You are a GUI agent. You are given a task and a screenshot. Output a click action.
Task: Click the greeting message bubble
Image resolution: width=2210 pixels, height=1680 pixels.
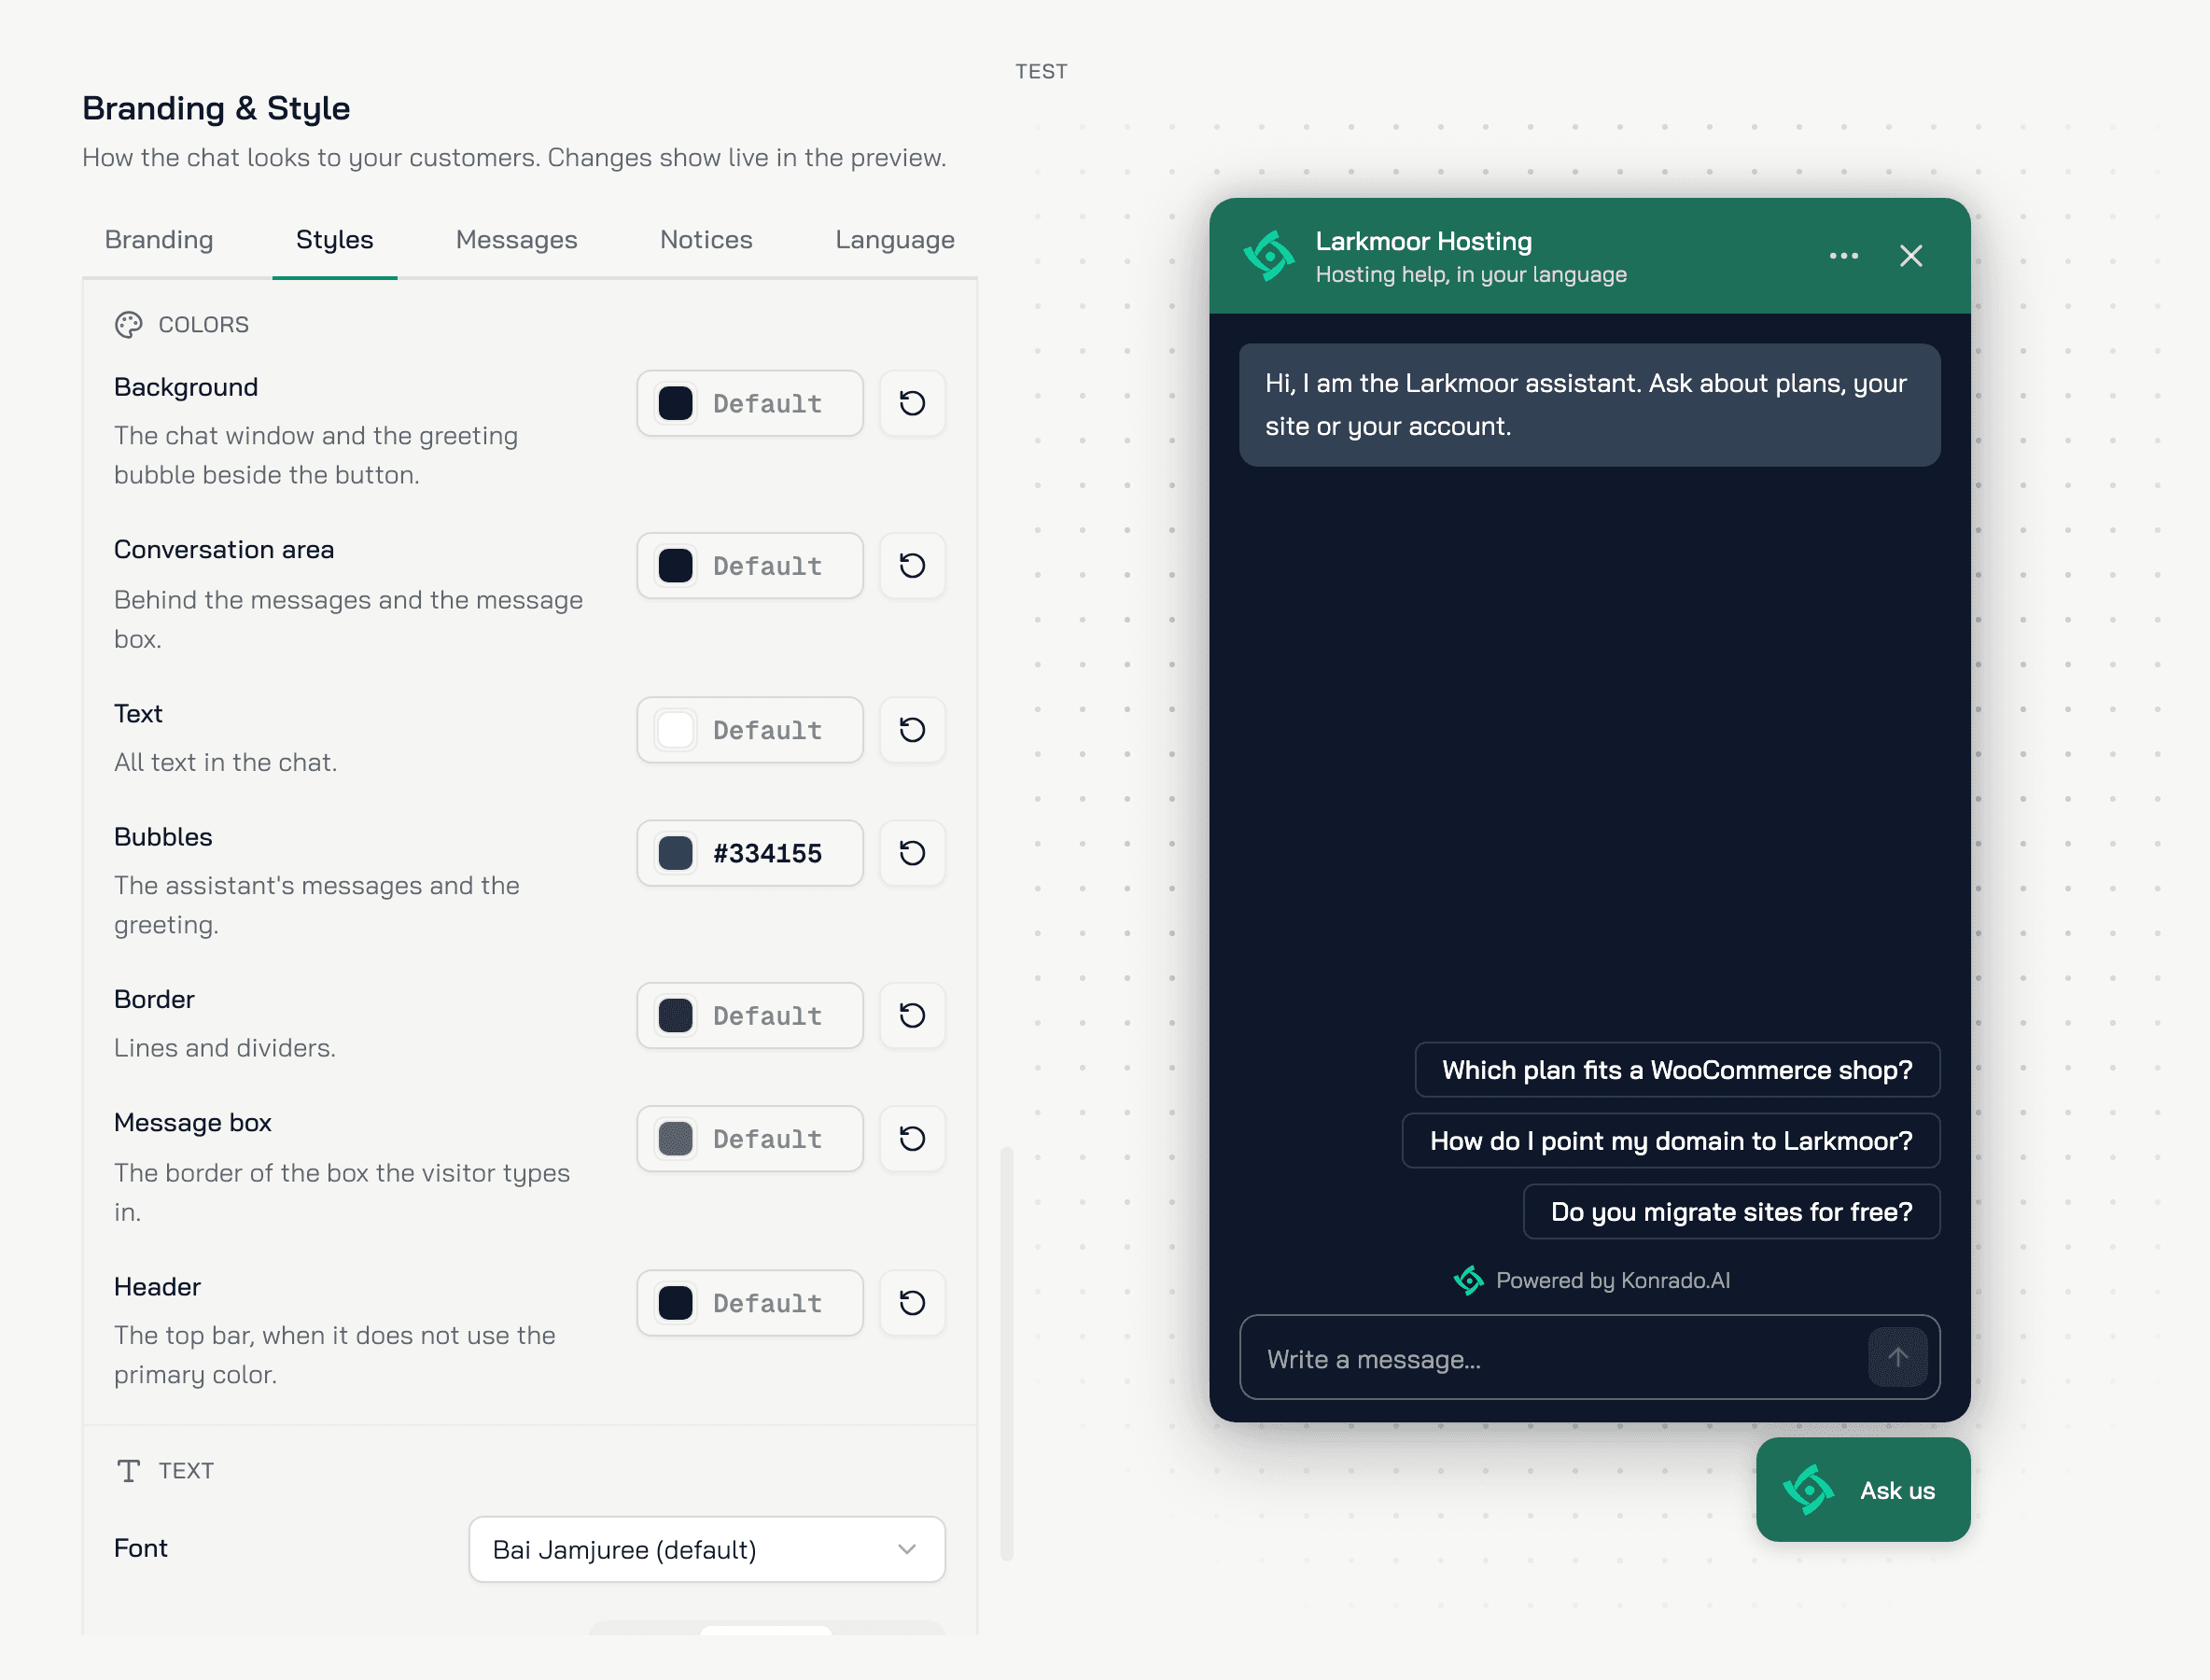[x=1589, y=405]
